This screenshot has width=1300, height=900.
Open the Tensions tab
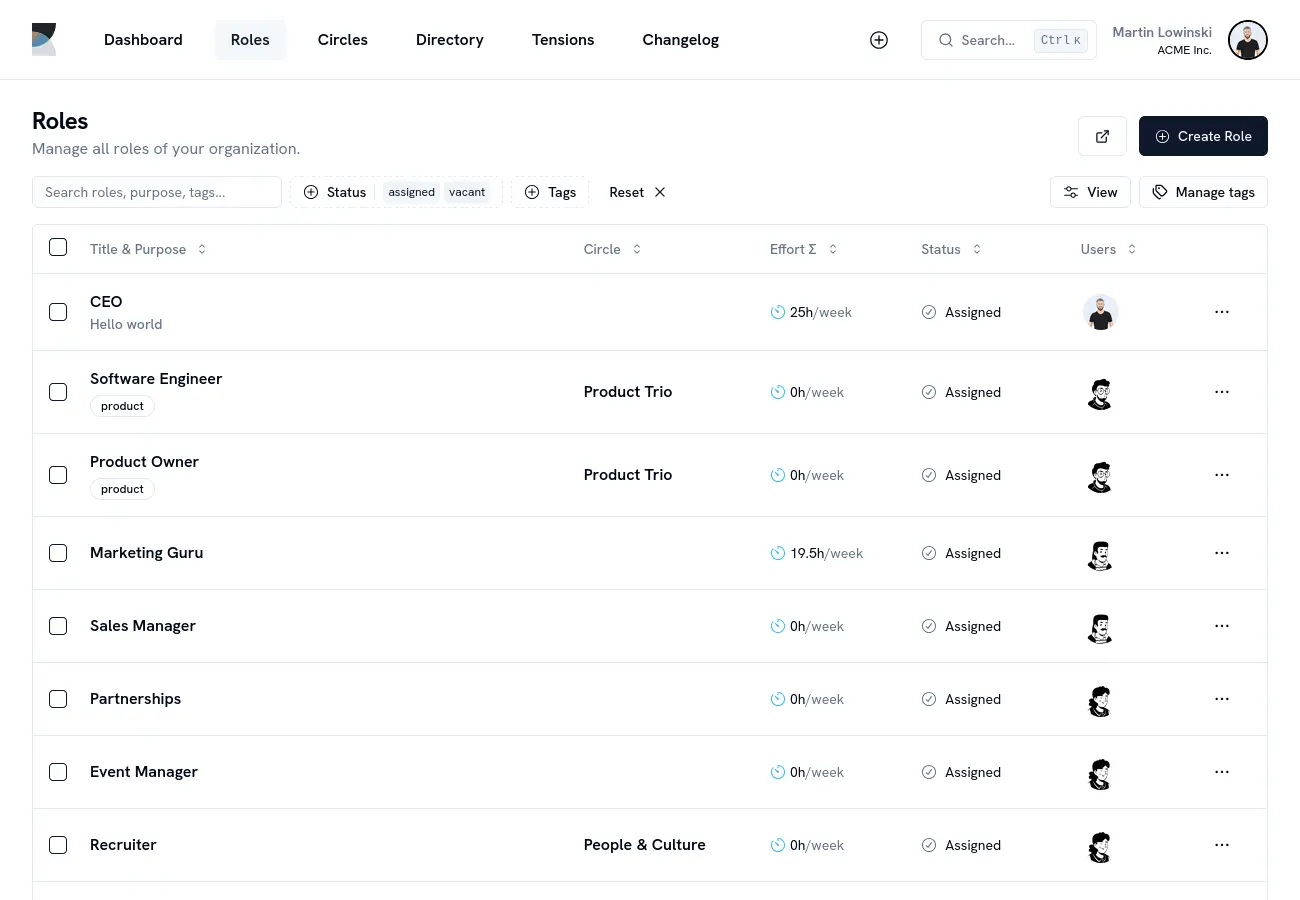[563, 40]
